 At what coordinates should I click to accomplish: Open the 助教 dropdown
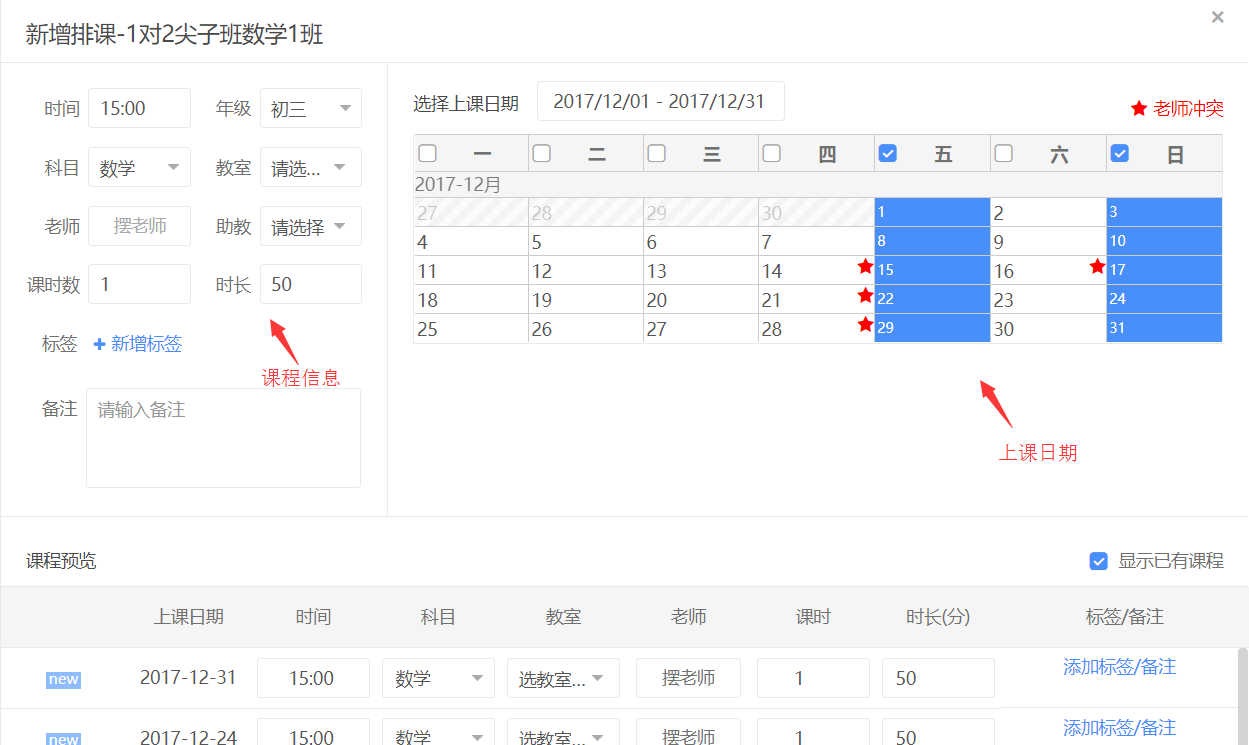coord(311,226)
